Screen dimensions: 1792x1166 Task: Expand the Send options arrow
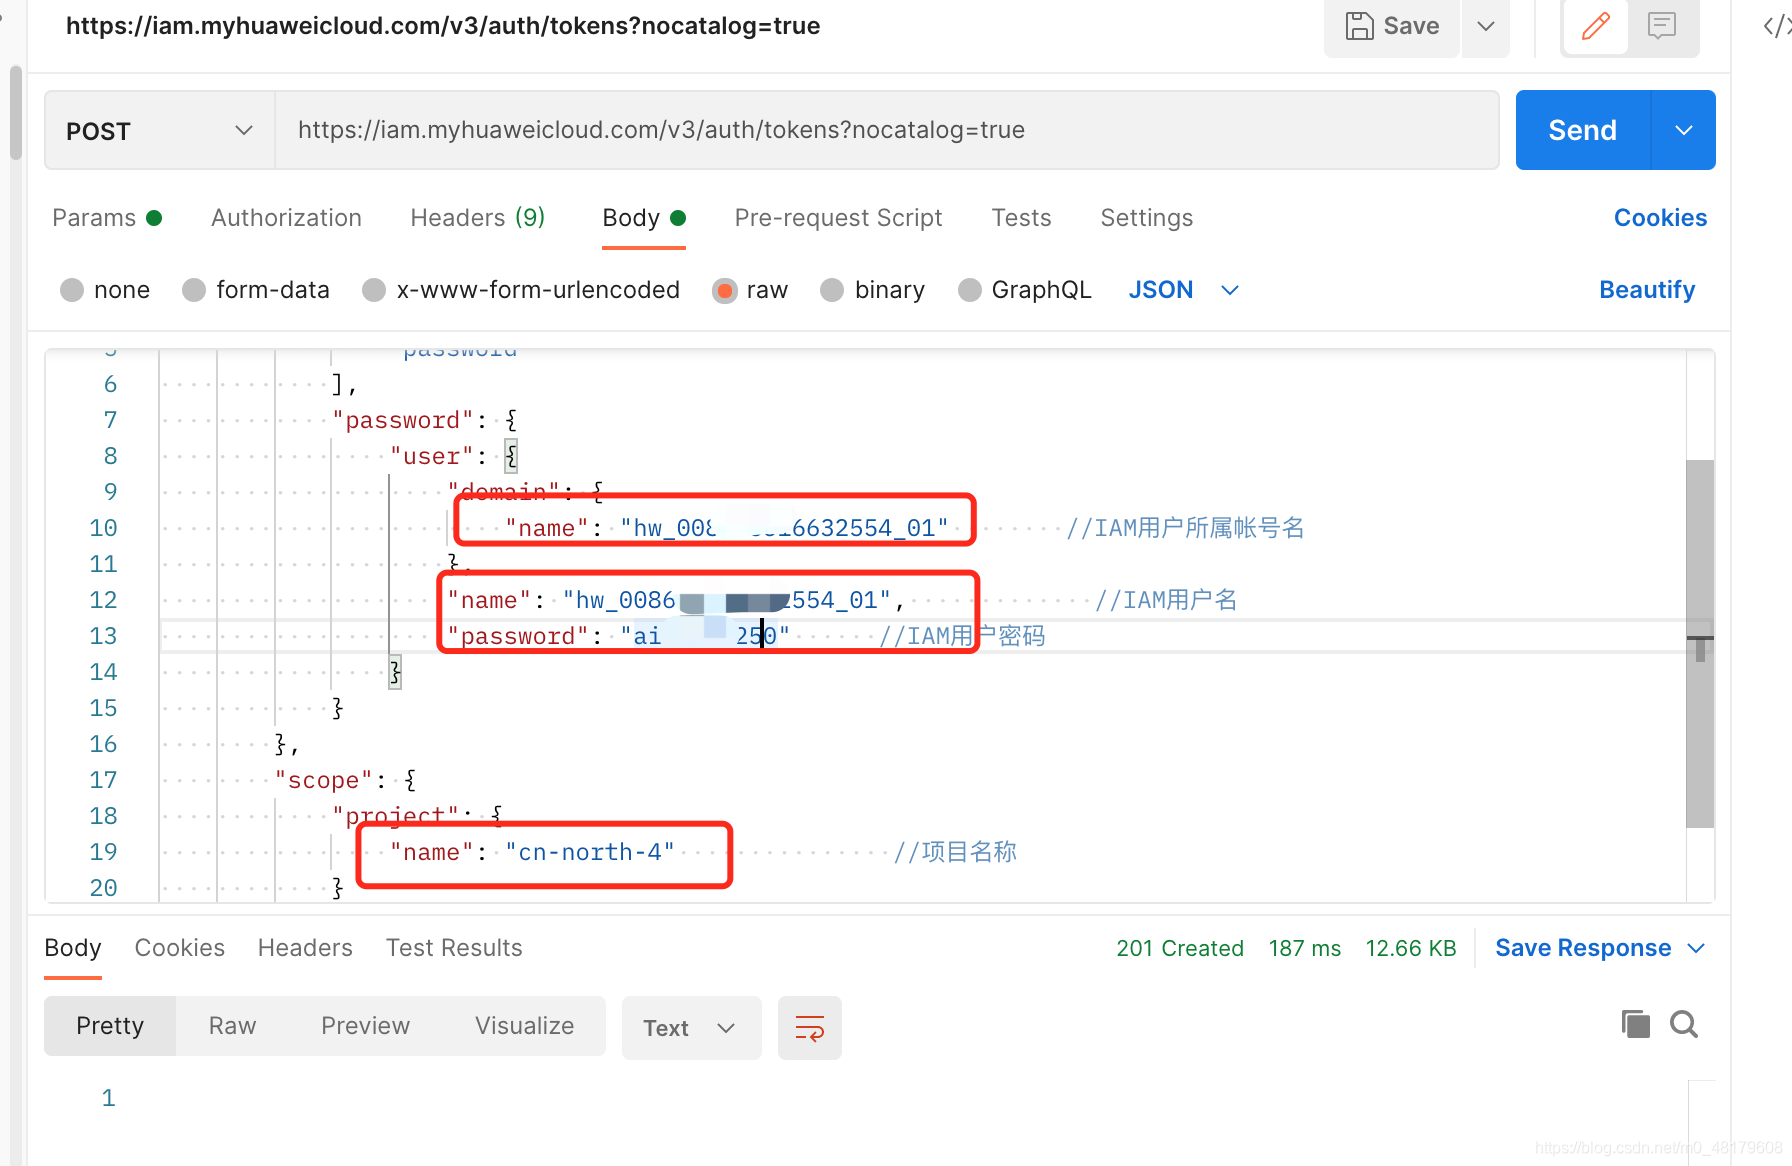click(x=1684, y=130)
